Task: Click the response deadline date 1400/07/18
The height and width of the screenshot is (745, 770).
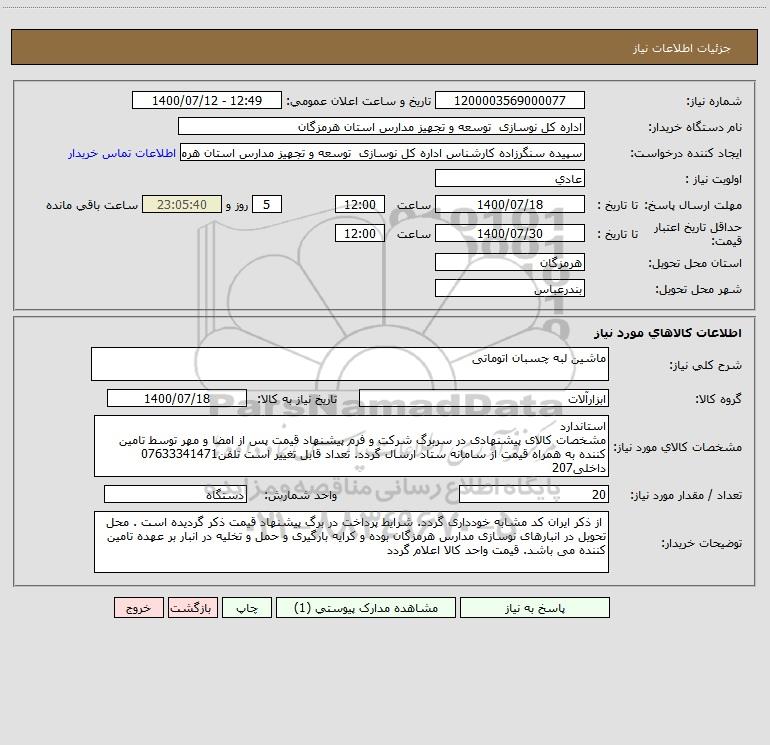Action: (510, 204)
